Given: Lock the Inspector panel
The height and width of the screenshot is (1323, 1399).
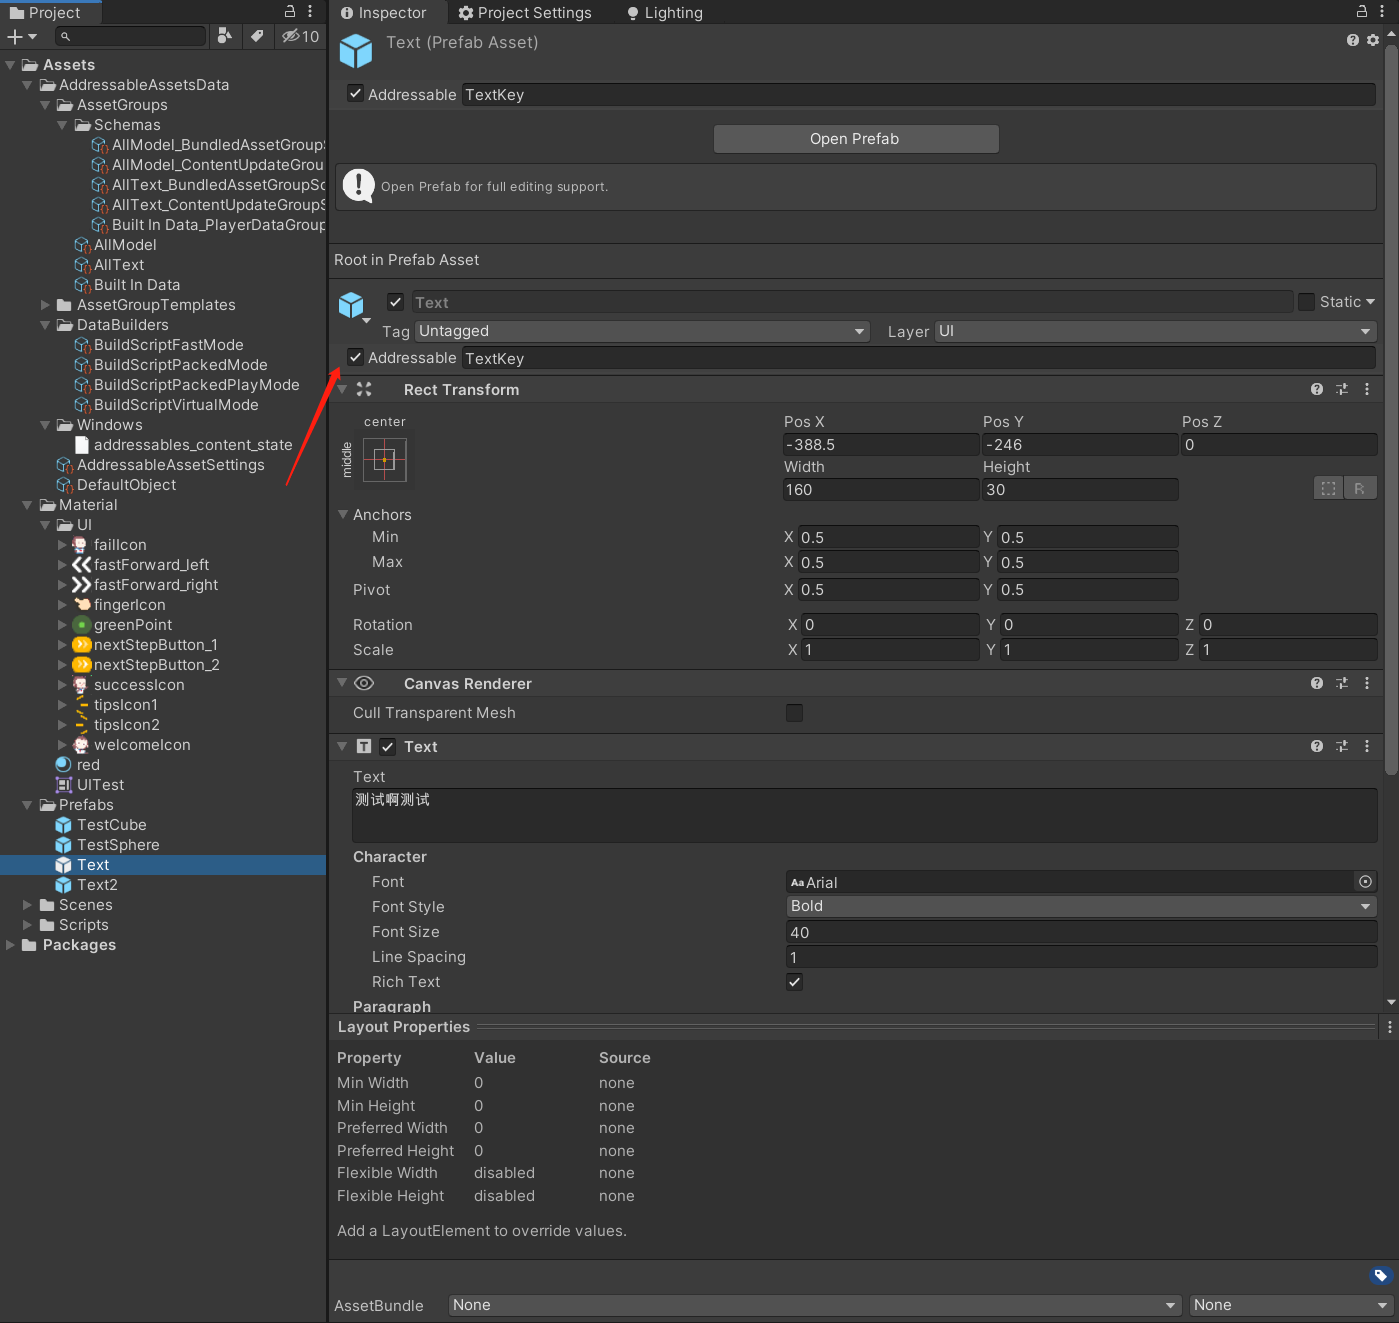Looking at the screenshot, I should [x=1361, y=11].
